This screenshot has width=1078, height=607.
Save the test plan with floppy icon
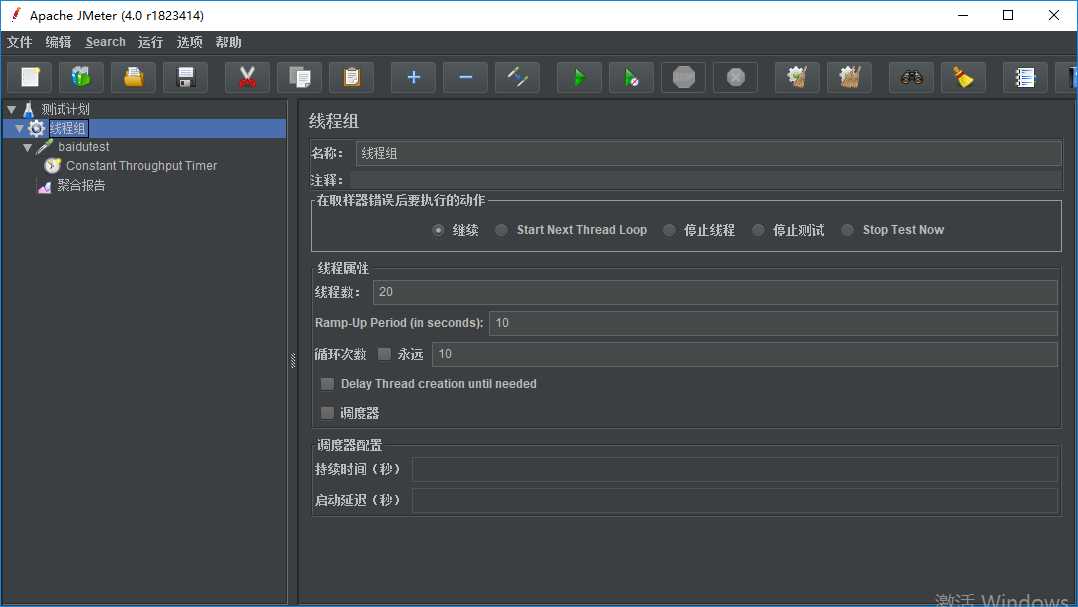coord(186,77)
